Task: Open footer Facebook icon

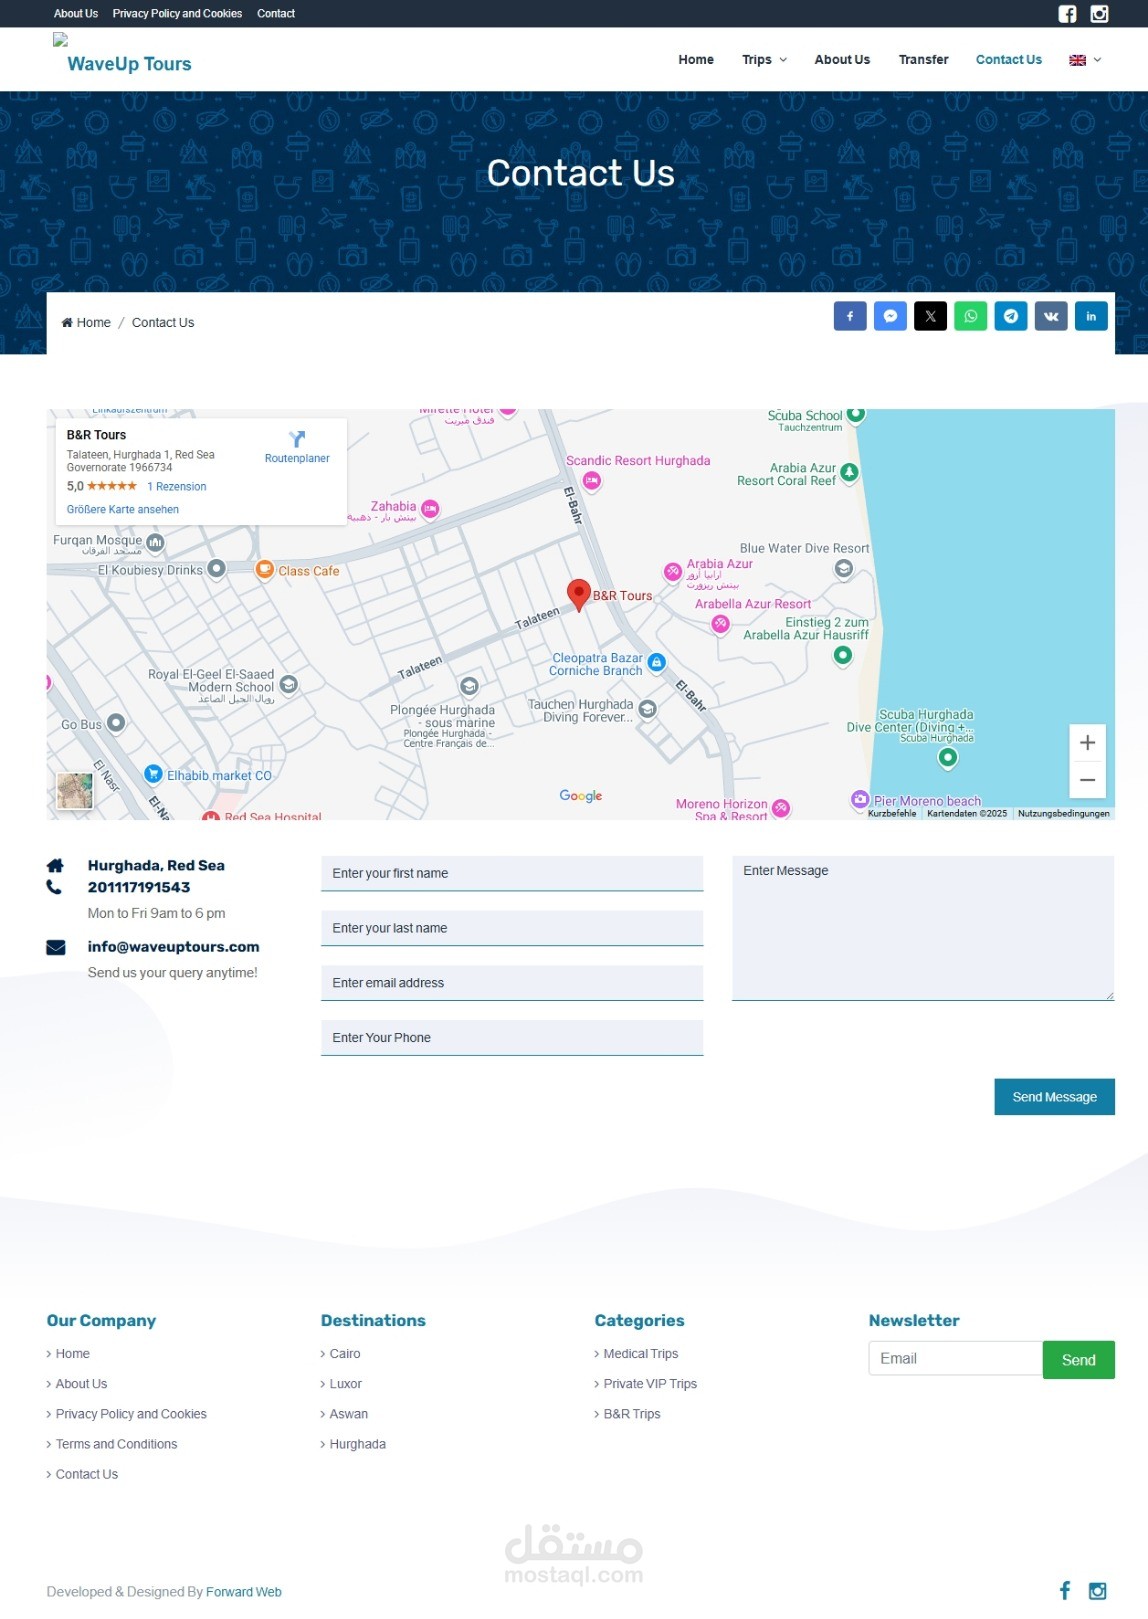Action: pos(1065,1591)
